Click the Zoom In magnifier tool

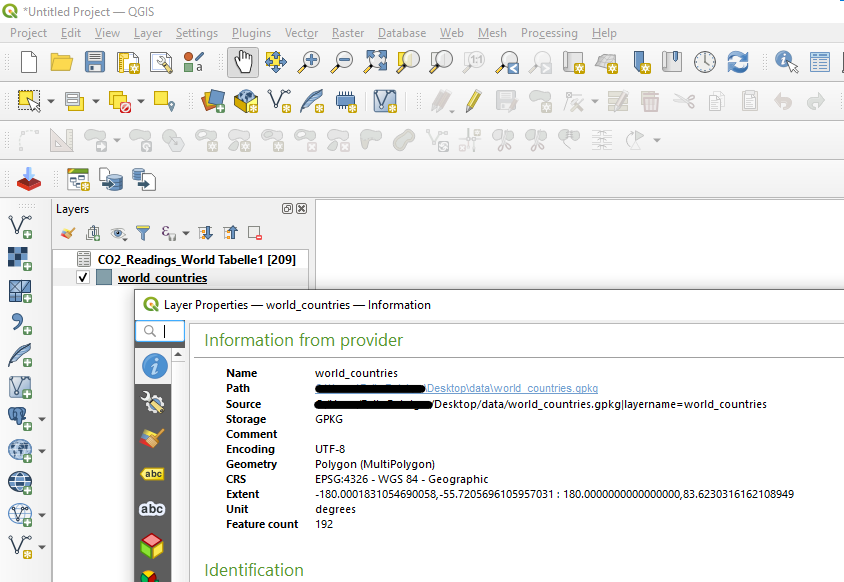[x=309, y=62]
